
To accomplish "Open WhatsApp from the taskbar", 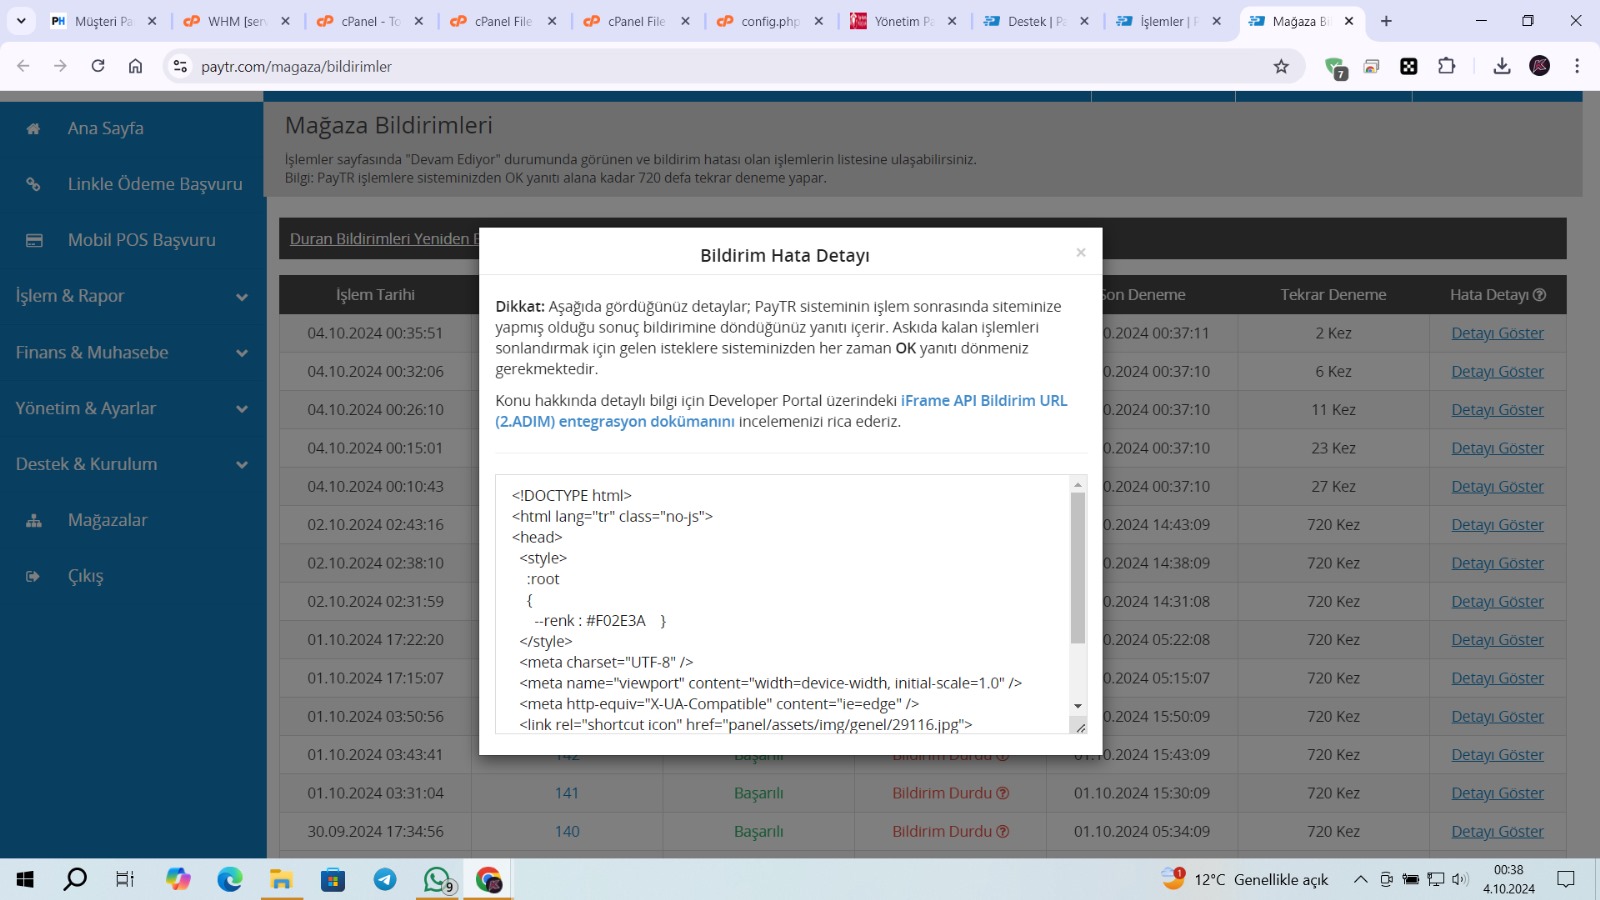I will click(x=438, y=879).
